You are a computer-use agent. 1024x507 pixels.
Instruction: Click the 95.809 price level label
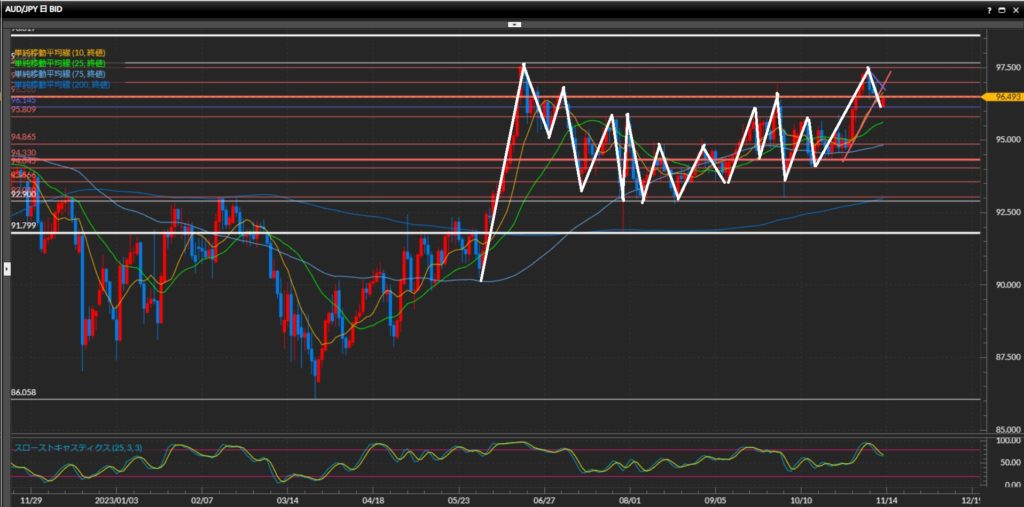tap(24, 109)
